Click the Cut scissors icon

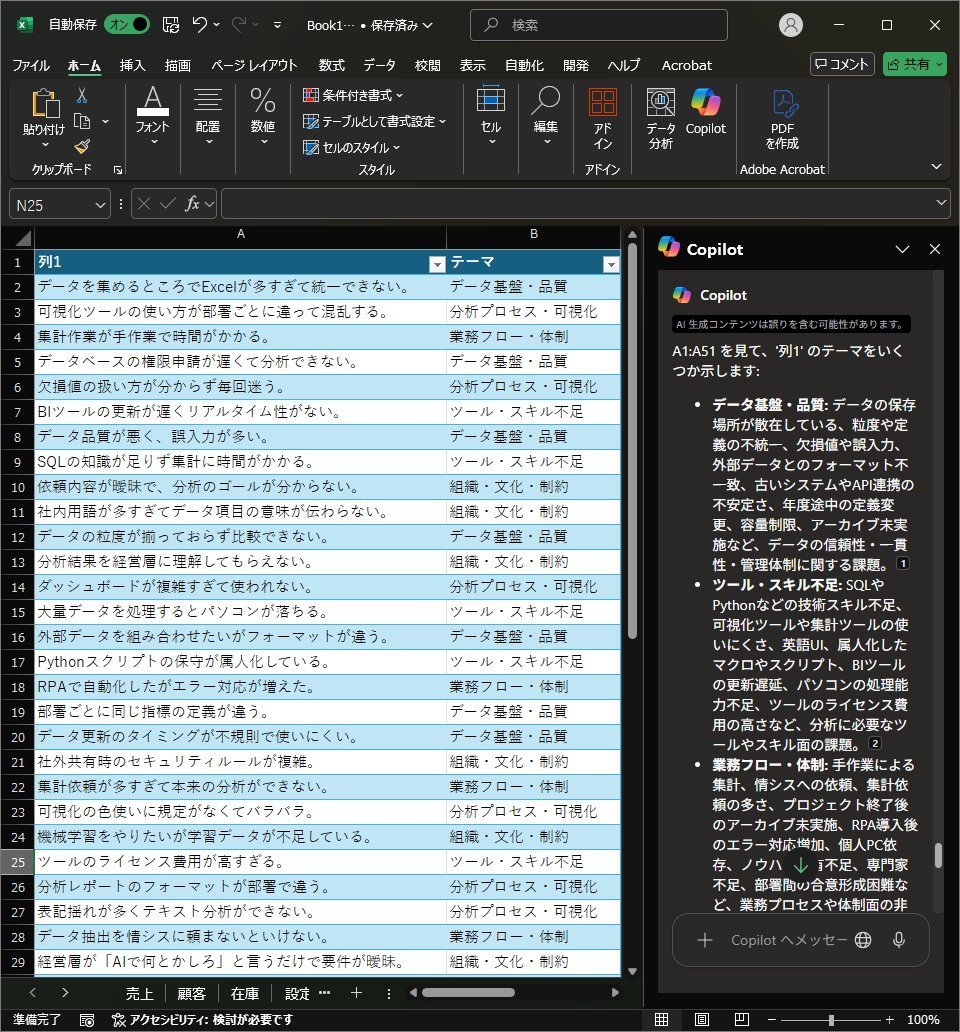(82, 95)
